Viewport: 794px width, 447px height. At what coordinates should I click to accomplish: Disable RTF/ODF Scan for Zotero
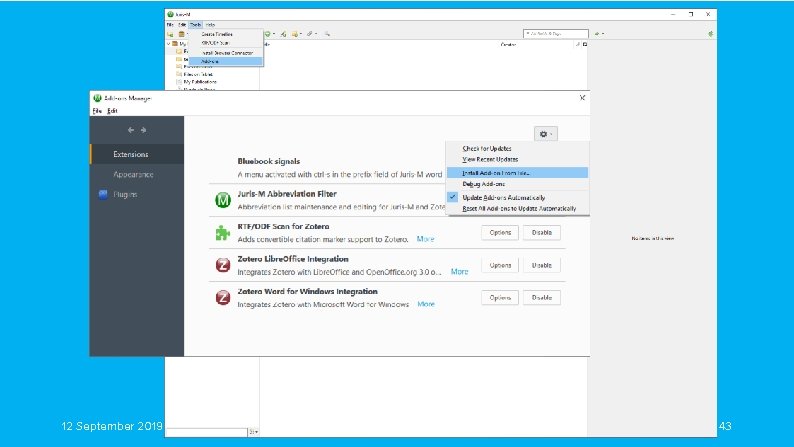[542, 232]
